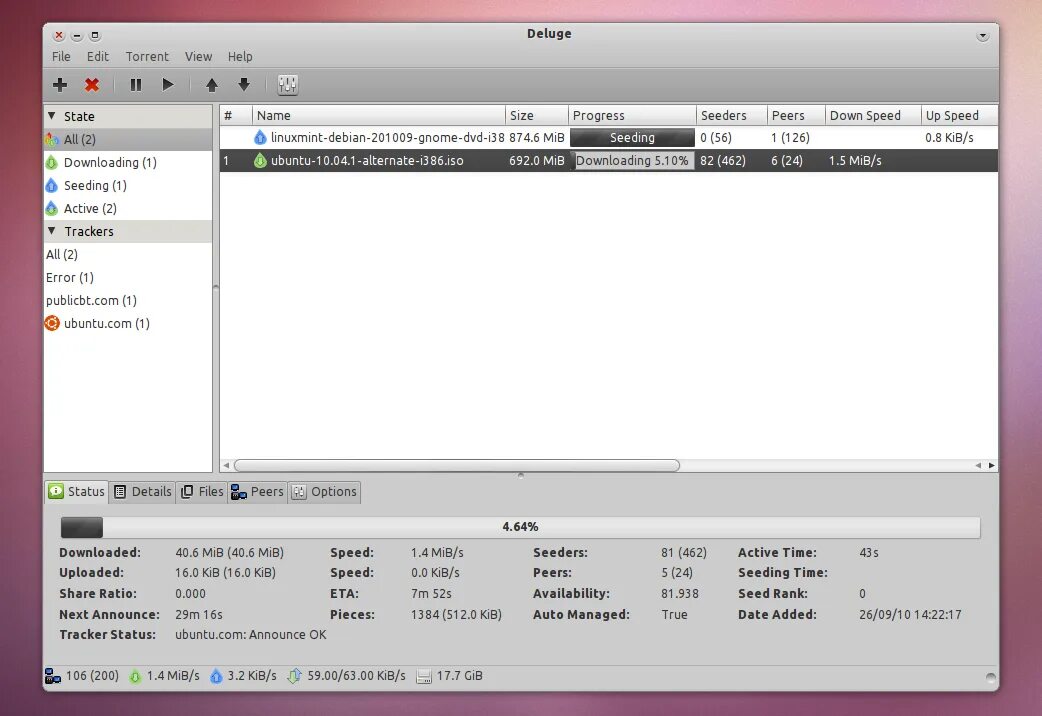Screen dimensions: 1042x716
Task: Click the left scroll arrow of torrent list
Action: [226, 465]
